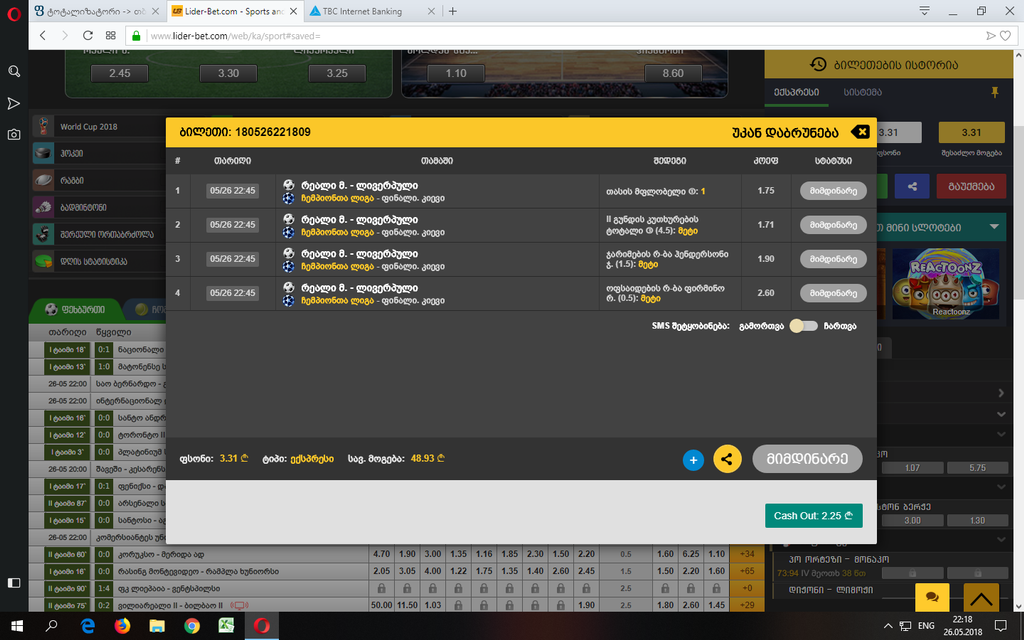Select the ფეხბურთი sport tab

coord(75,309)
